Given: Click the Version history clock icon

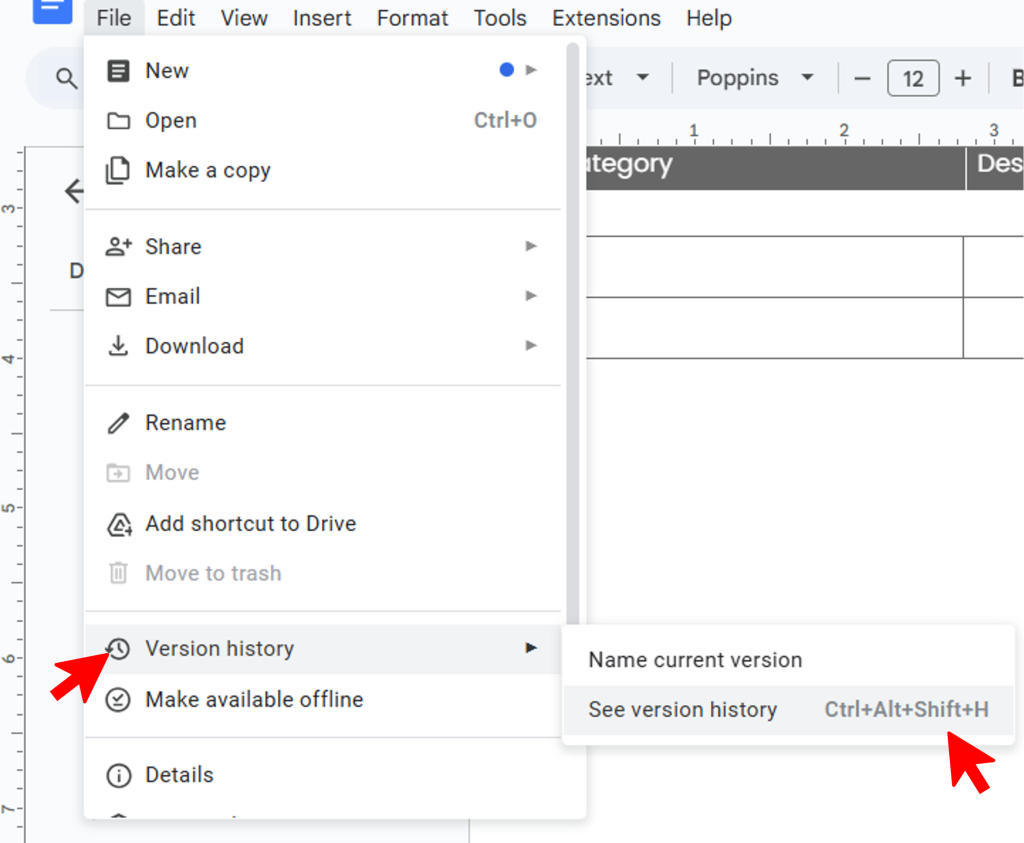Looking at the screenshot, I should coord(118,649).
